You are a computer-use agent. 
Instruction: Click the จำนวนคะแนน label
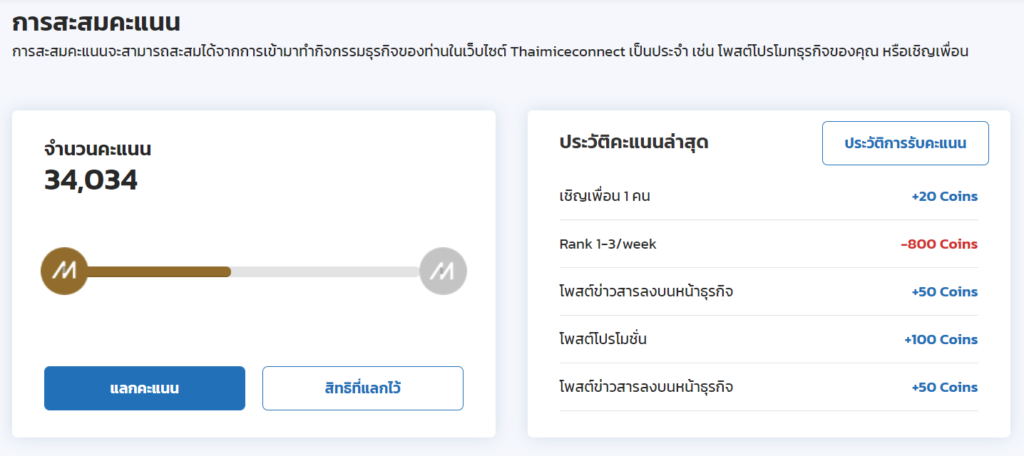[97, 150]
